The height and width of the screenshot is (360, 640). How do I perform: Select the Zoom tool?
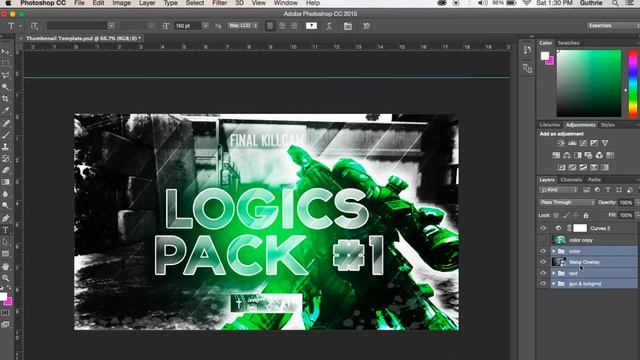5,278
